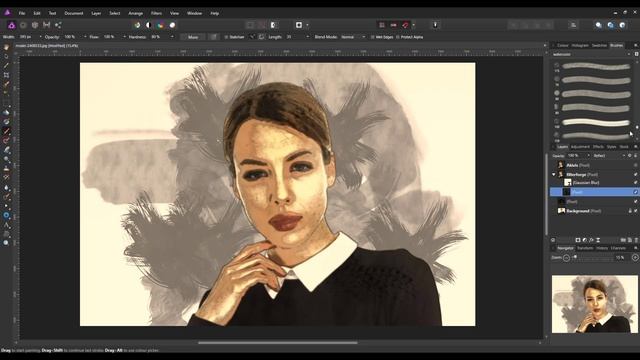Select the Photo Persona icon
The height and width of the screenshot is (360, 640).
pos(11,25)
